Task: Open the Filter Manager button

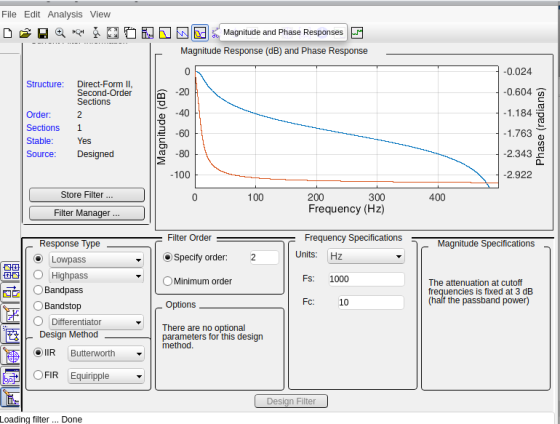Action: (87, 213)
